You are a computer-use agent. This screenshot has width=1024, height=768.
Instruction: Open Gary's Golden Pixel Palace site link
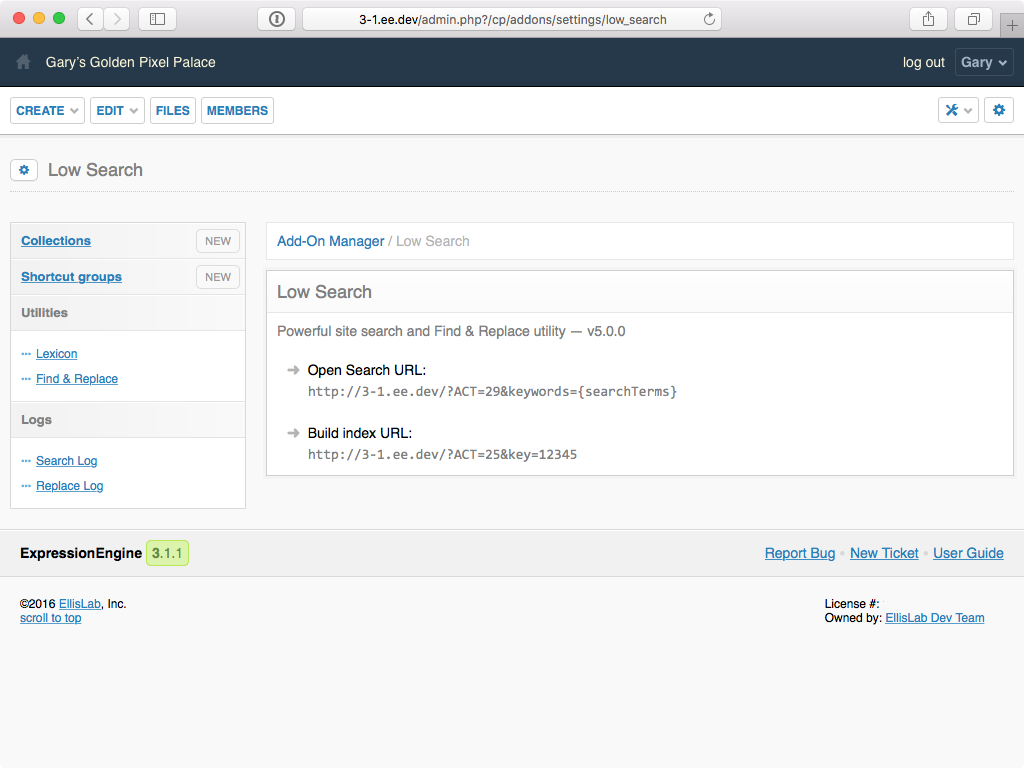(131, 62)
